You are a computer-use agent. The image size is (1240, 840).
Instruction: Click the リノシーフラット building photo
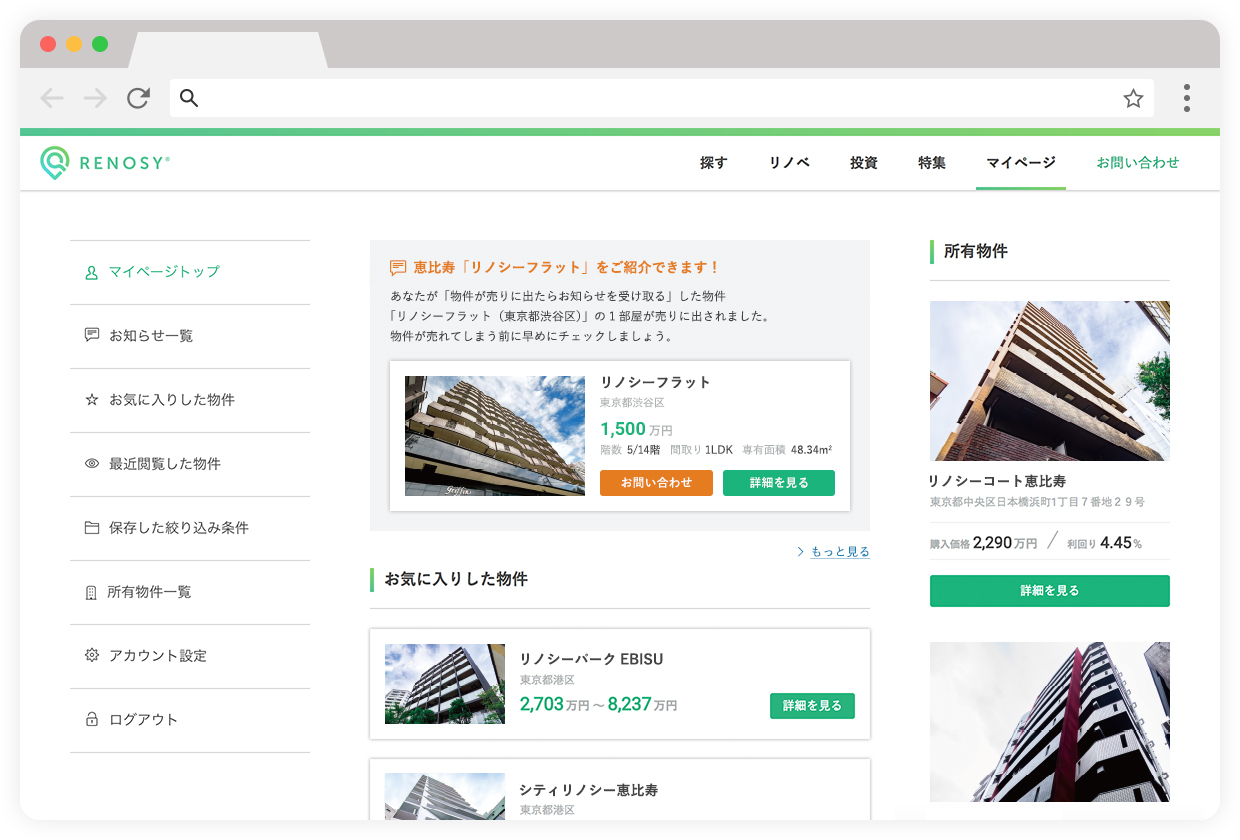click(x=495, y=436)
